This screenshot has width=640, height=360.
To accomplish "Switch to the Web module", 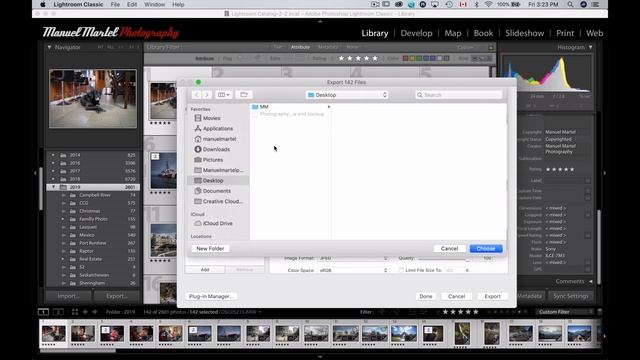I will point(594,33).
